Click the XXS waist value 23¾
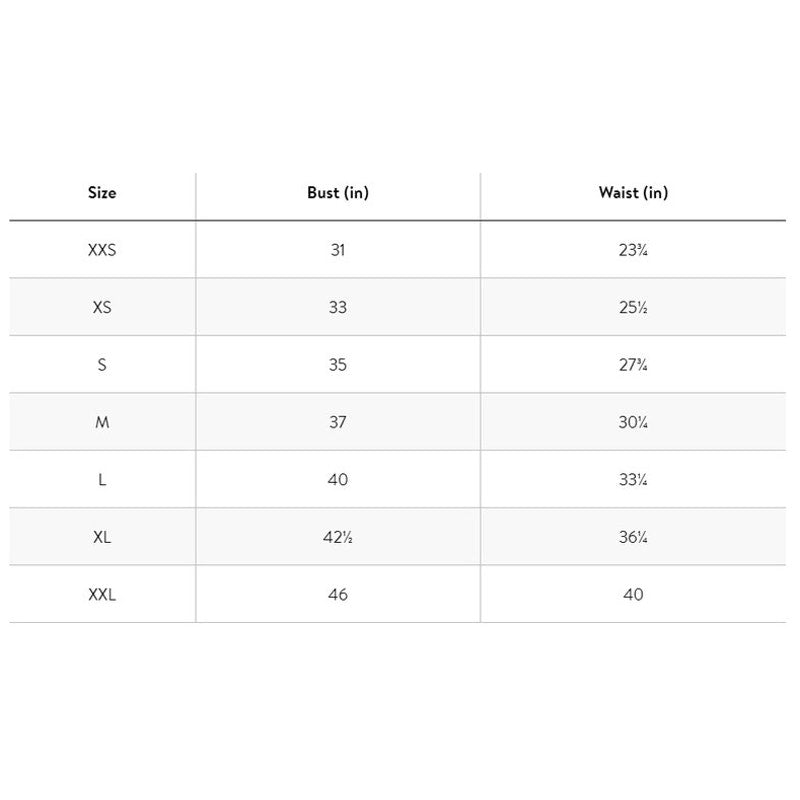The height and width of the screenshot is (800, 800). tap(634, 250)
